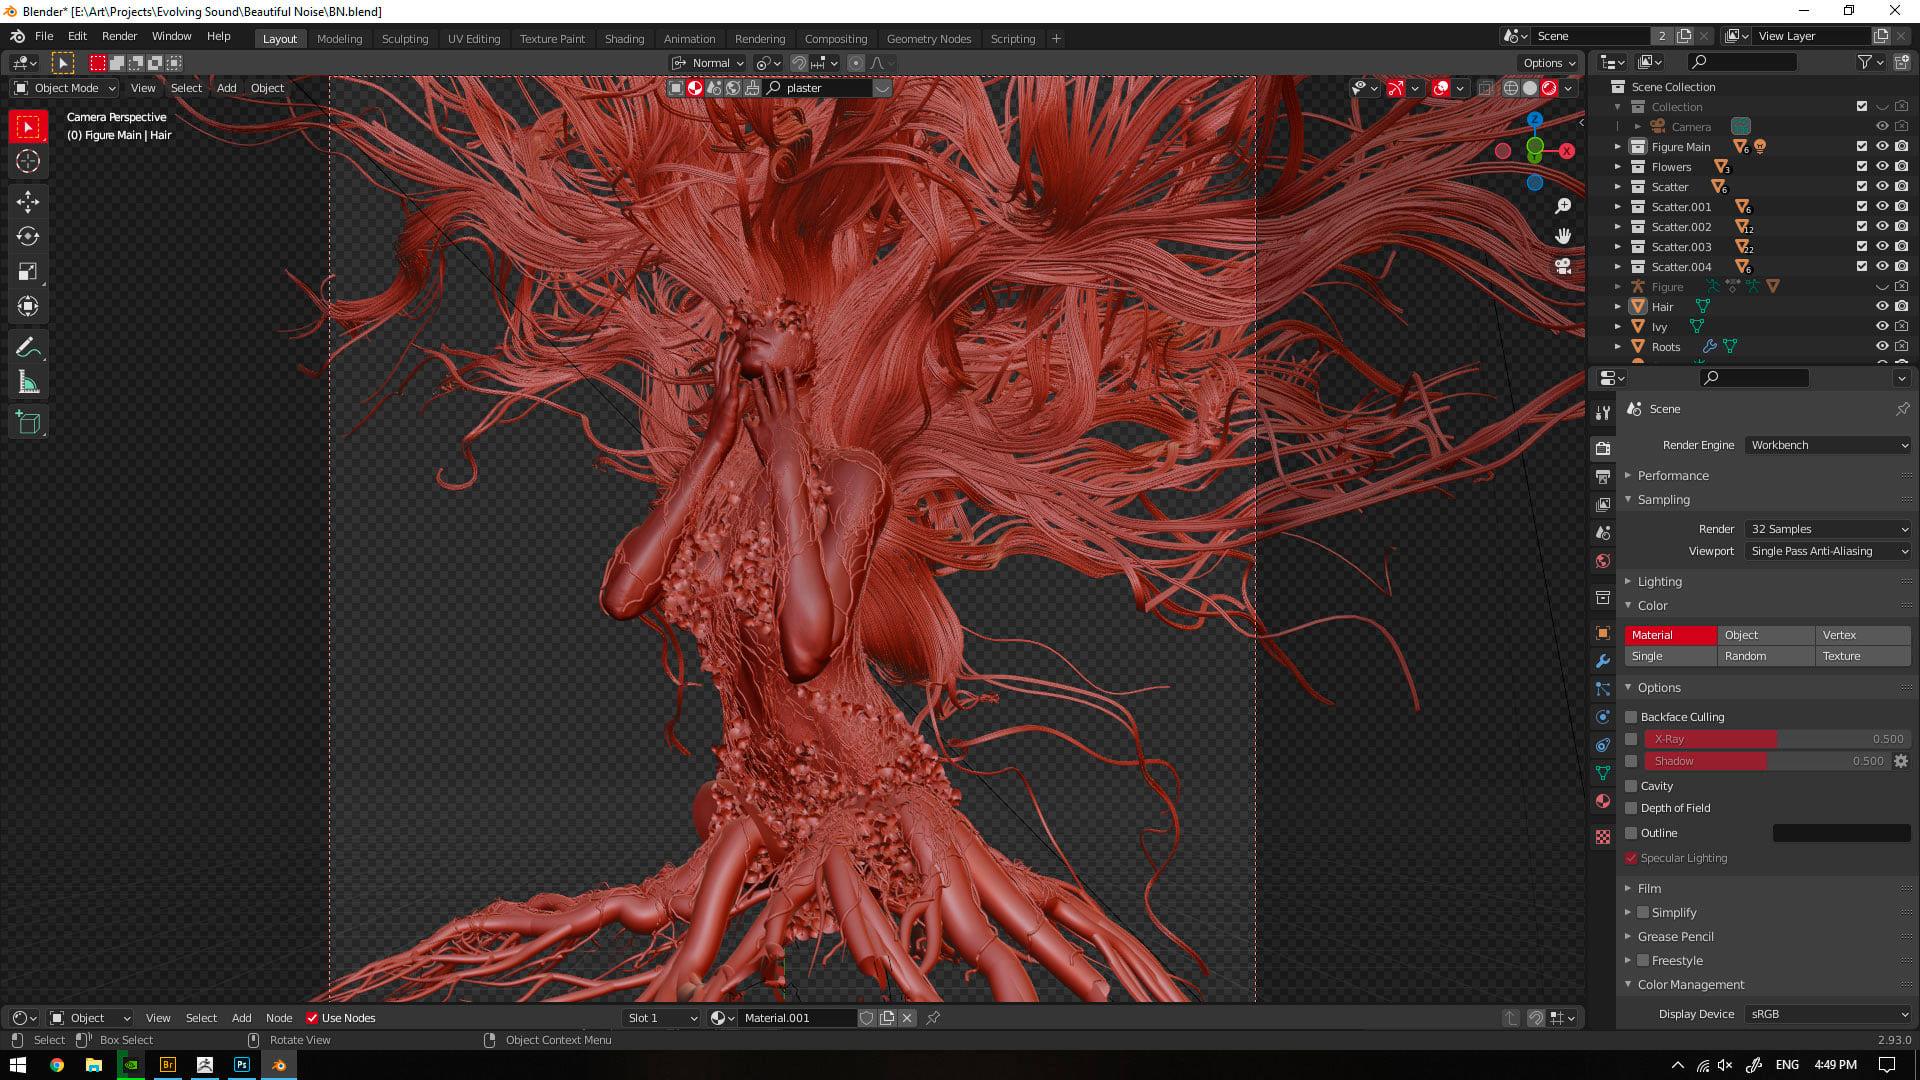Switch to the Shading workspace tab
This screenshot has width=1920, height=1080.
pos(624,39)
